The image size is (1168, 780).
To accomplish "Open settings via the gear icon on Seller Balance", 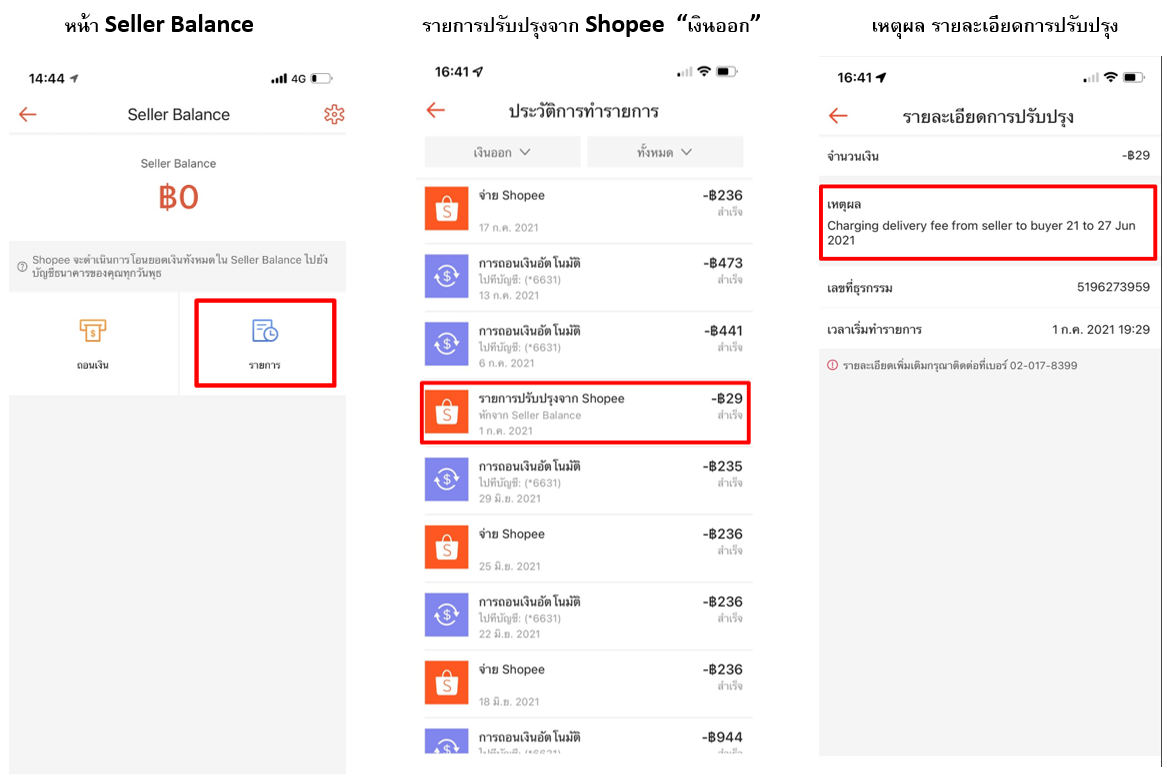I will coord(333,114).
